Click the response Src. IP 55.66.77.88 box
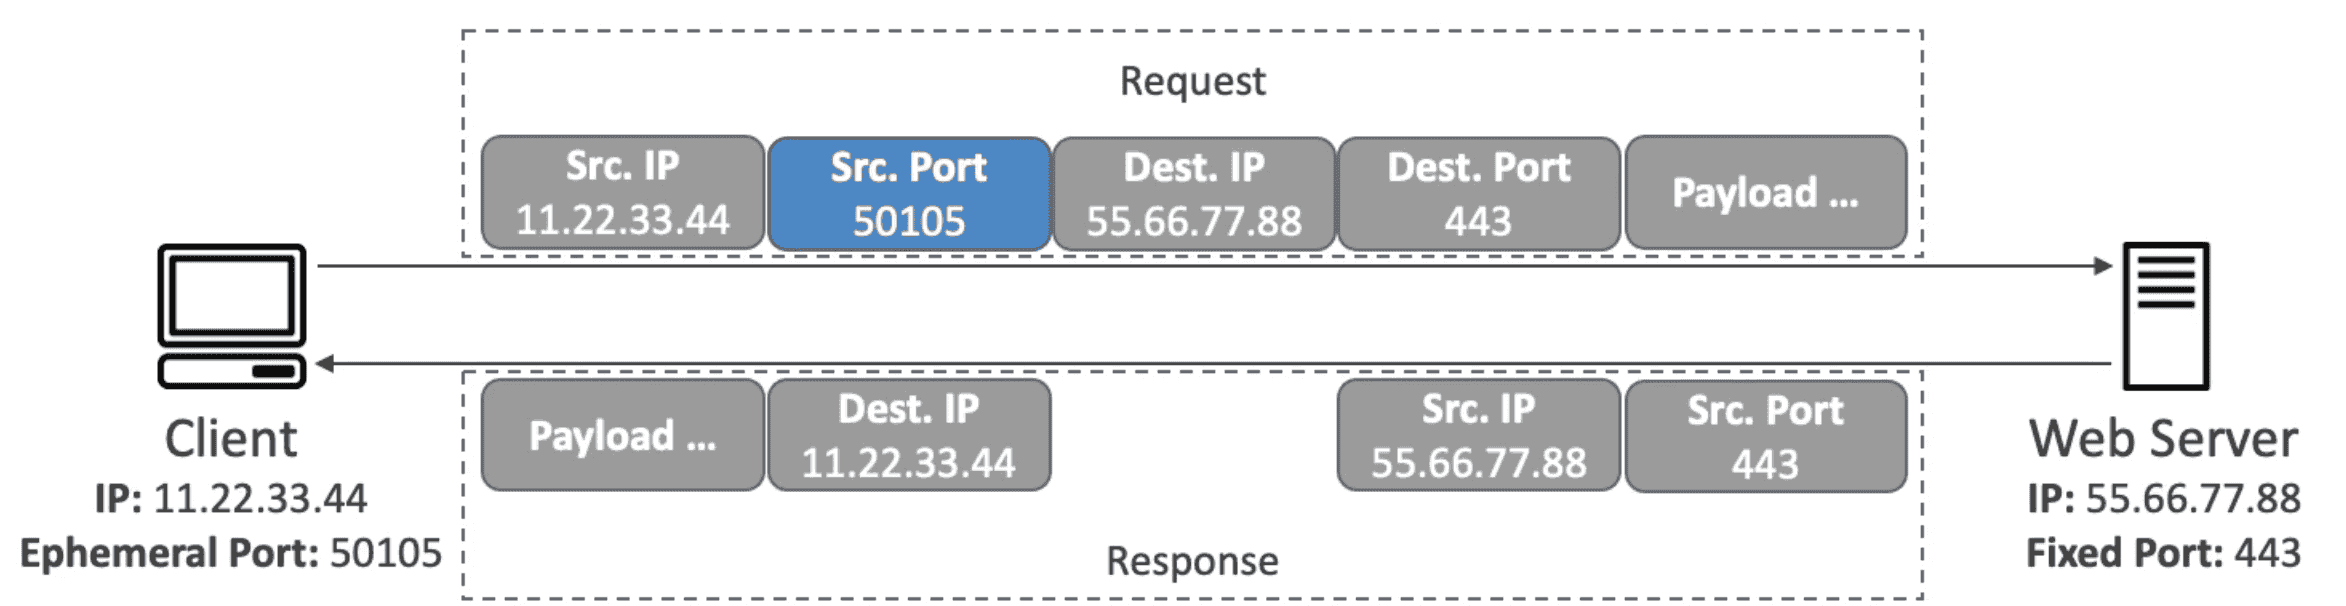The image size is (2346, 606). point(1478,435)
